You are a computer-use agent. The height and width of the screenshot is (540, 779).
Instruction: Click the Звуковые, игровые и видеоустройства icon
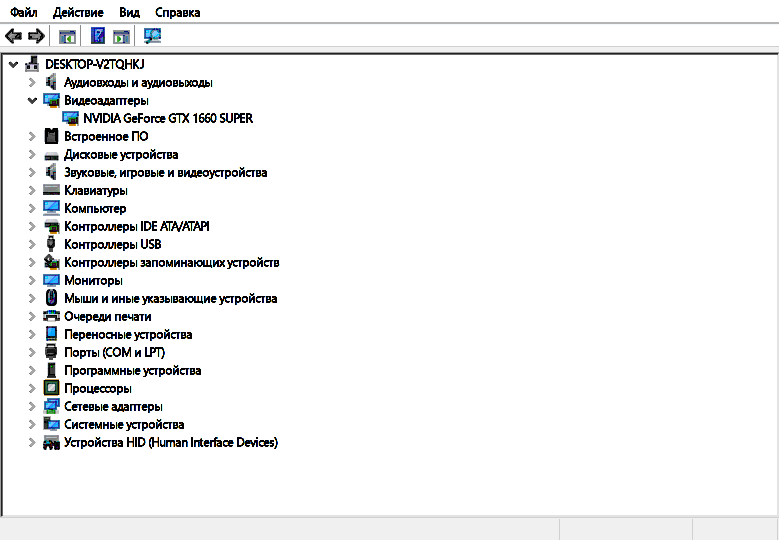[51, 172]
